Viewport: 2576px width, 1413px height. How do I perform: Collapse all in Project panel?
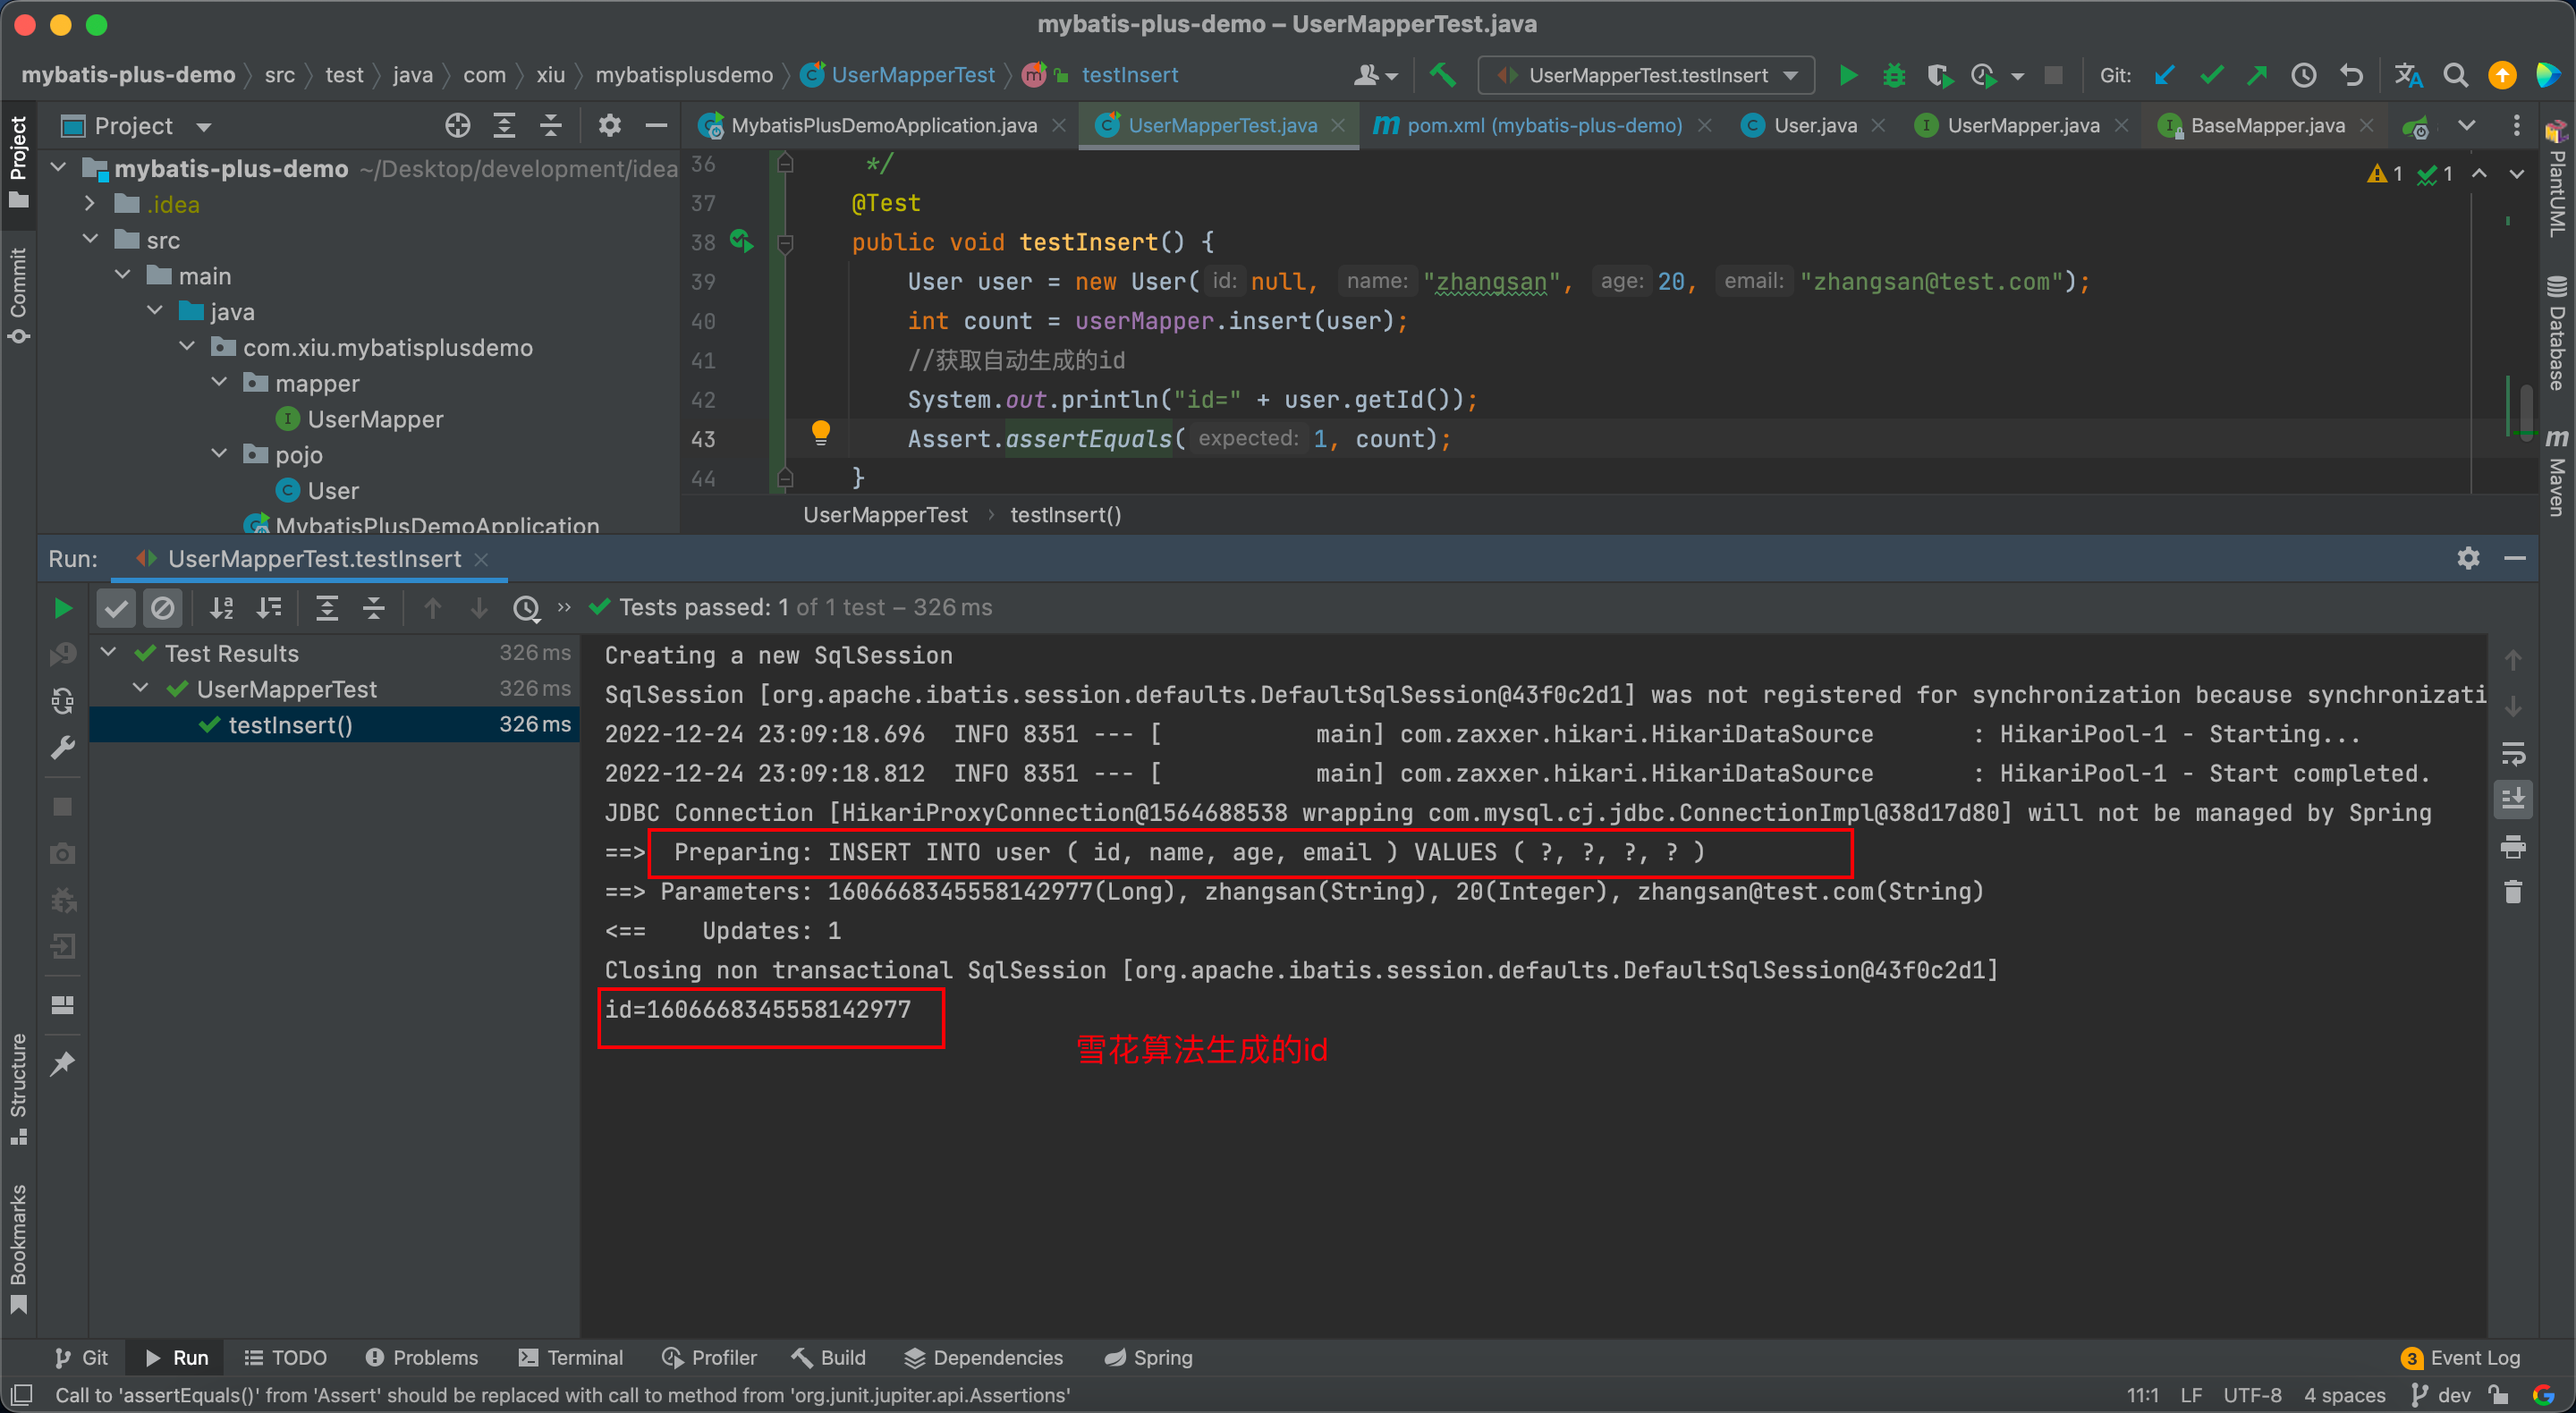550,125
